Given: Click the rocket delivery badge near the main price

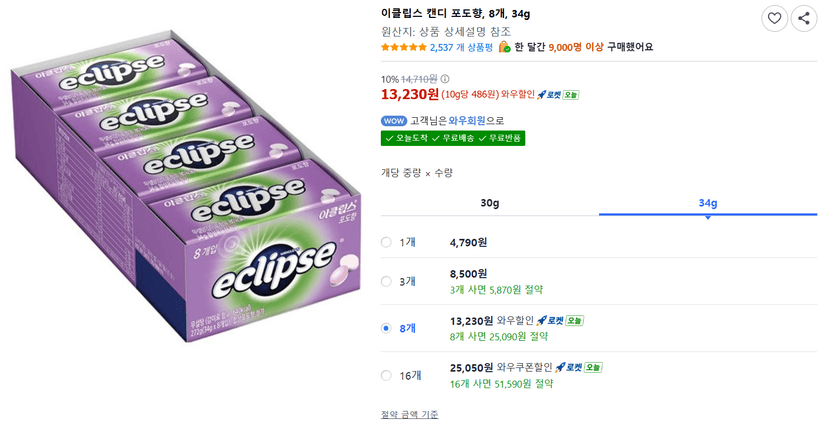Looking at the screenshot, I should (x=558, y=95).
